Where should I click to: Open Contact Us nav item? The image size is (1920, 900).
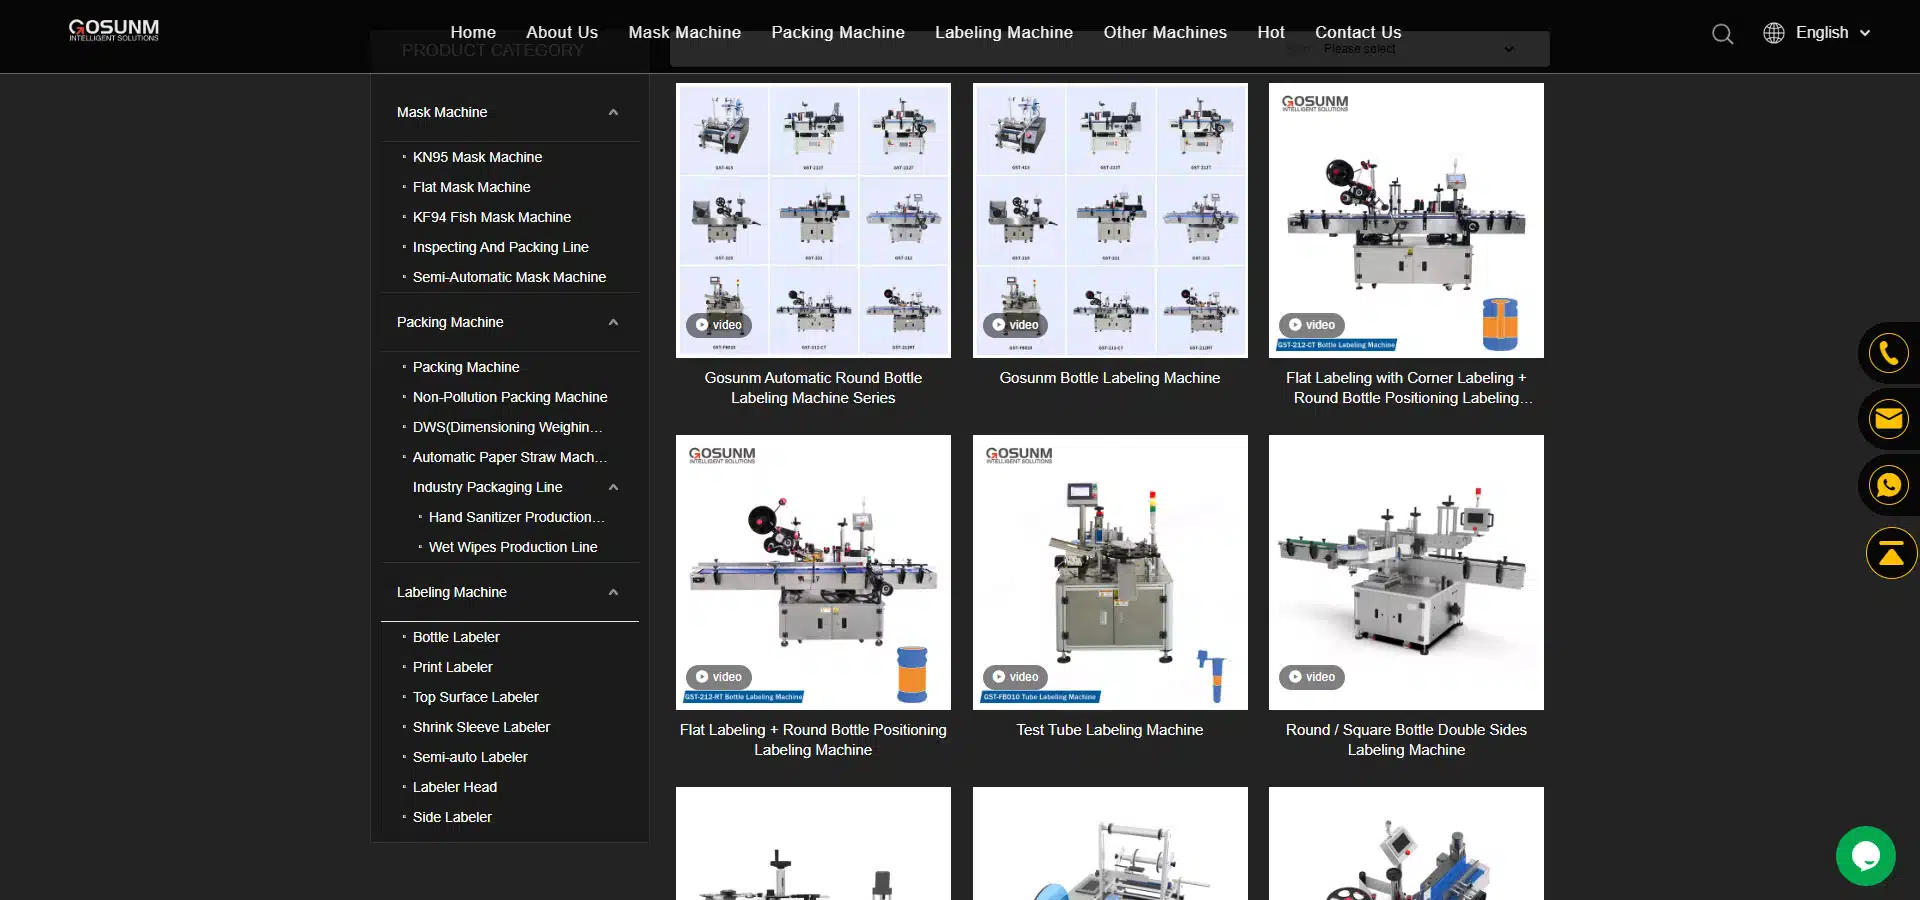click(x=1358, y=32)
